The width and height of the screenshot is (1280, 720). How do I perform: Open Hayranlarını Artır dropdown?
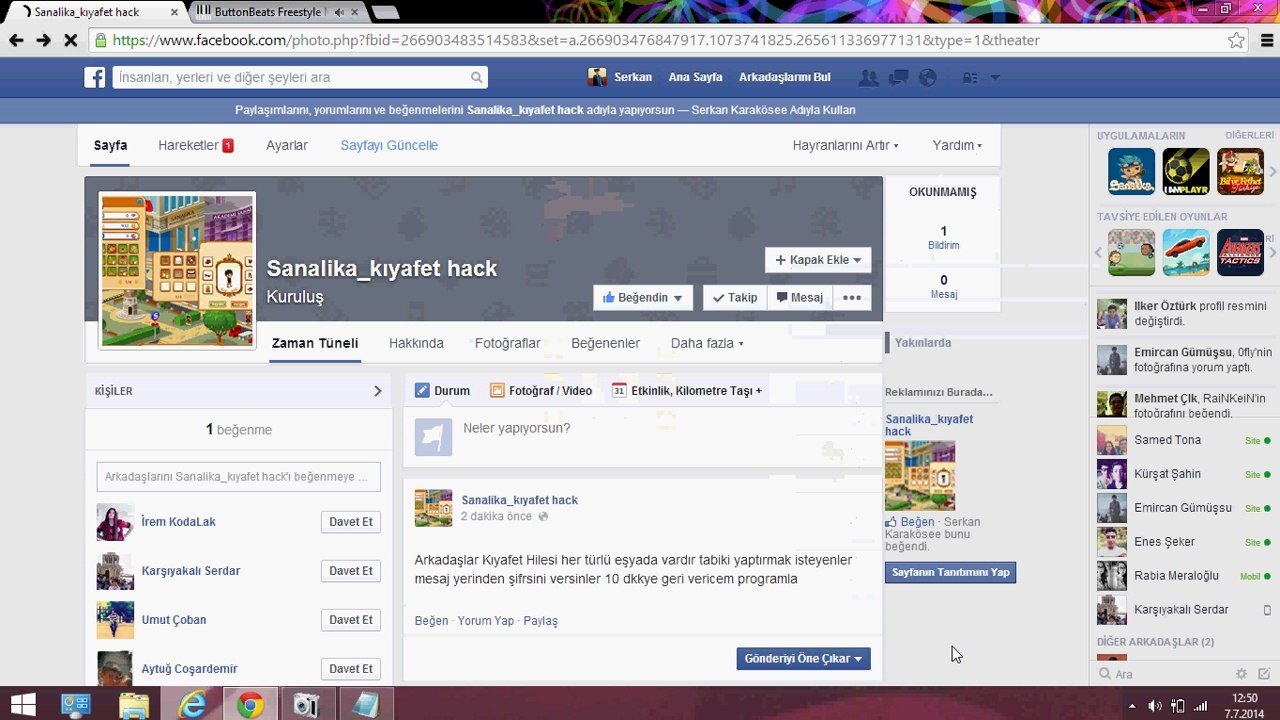click(x=845, y=145)
